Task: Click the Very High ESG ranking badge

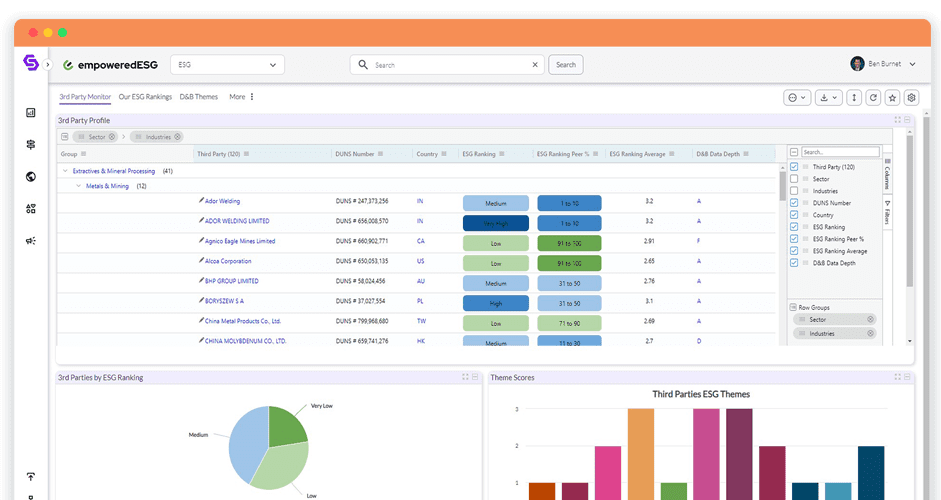Action: click(496, 223)
